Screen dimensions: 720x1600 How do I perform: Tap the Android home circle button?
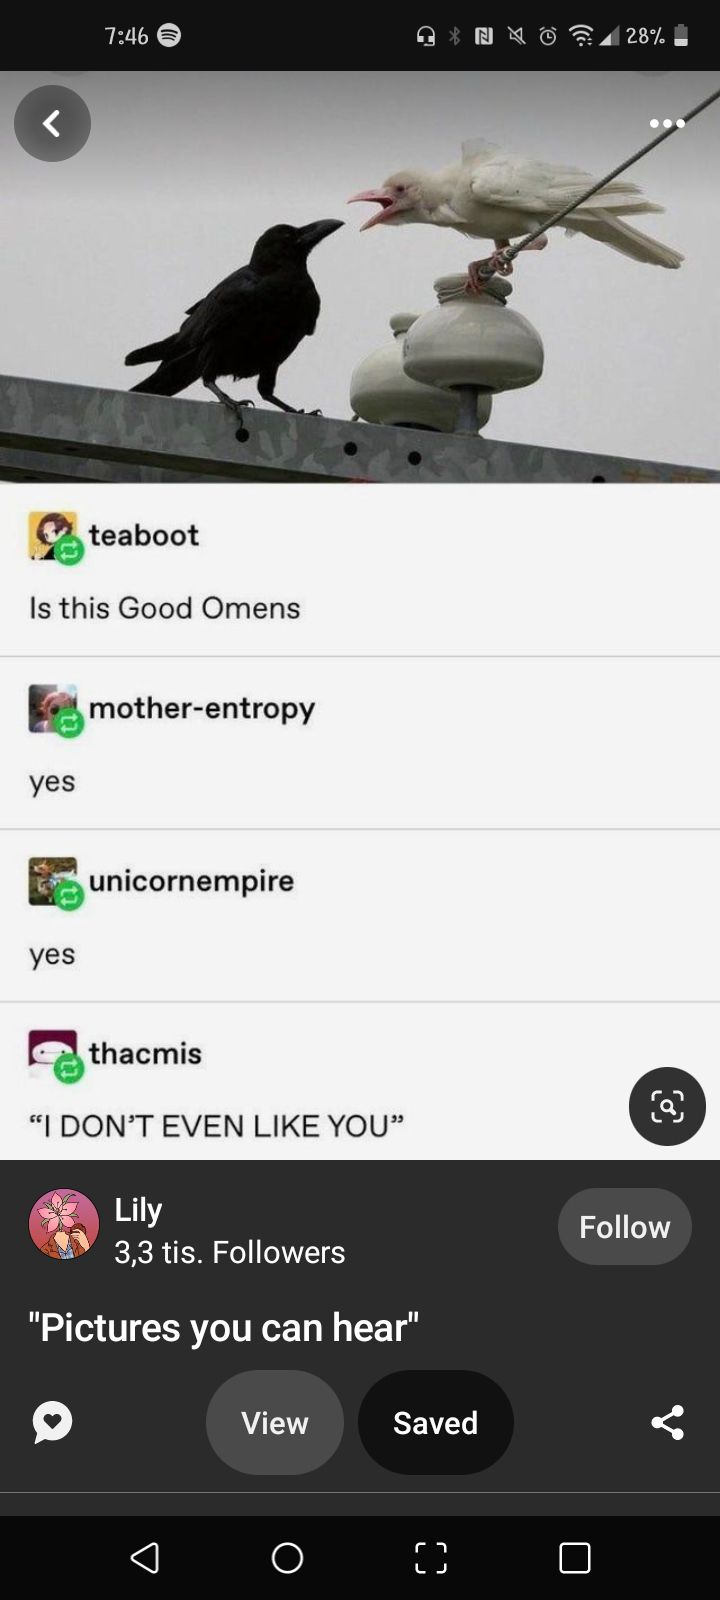click(288, 1557)
